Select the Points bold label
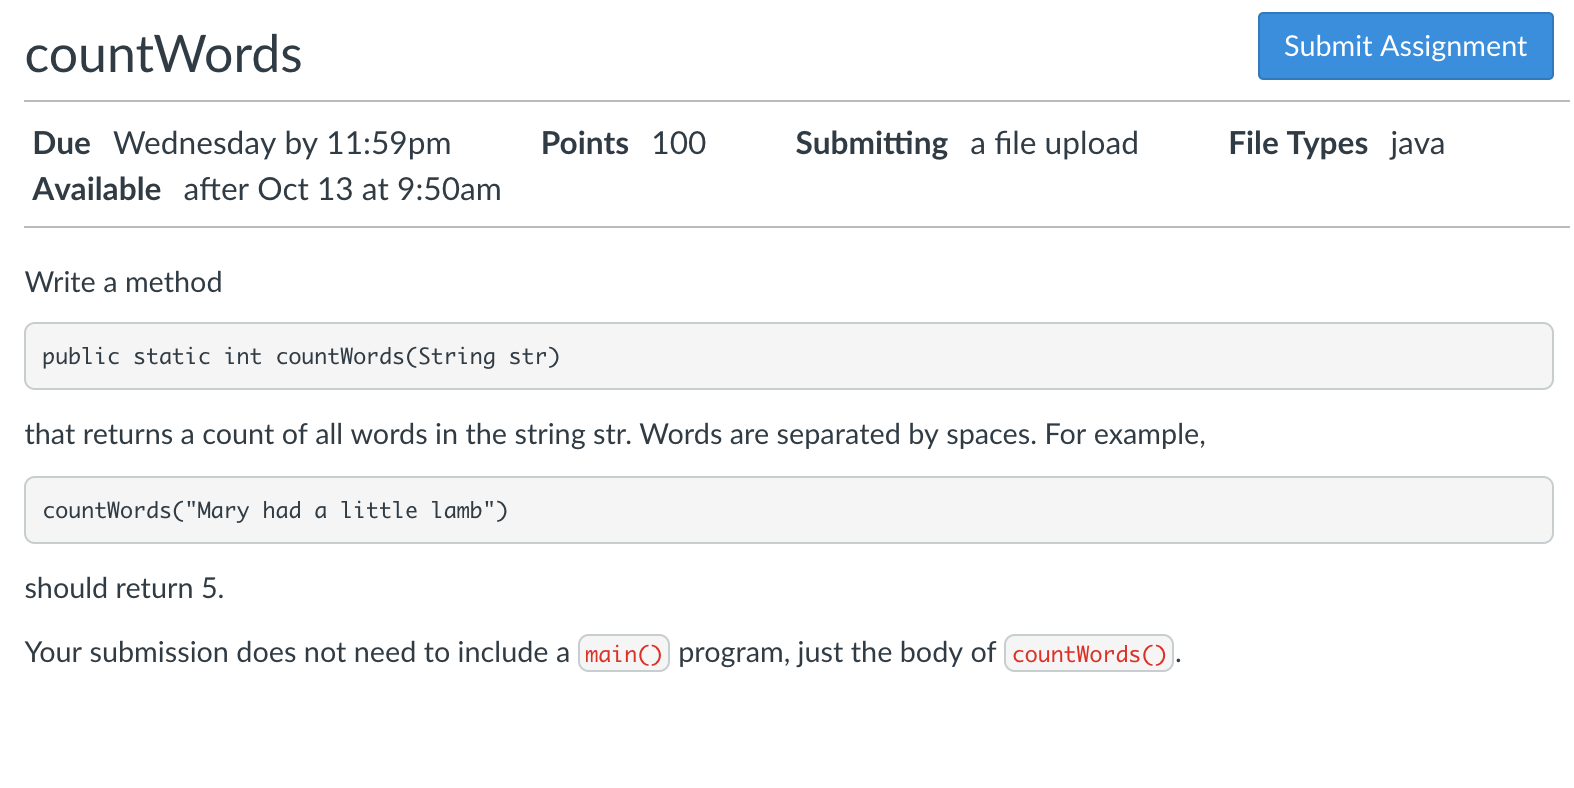This screenshot has width=1574, height=788. pyautogui.click(x=584, y=143)
